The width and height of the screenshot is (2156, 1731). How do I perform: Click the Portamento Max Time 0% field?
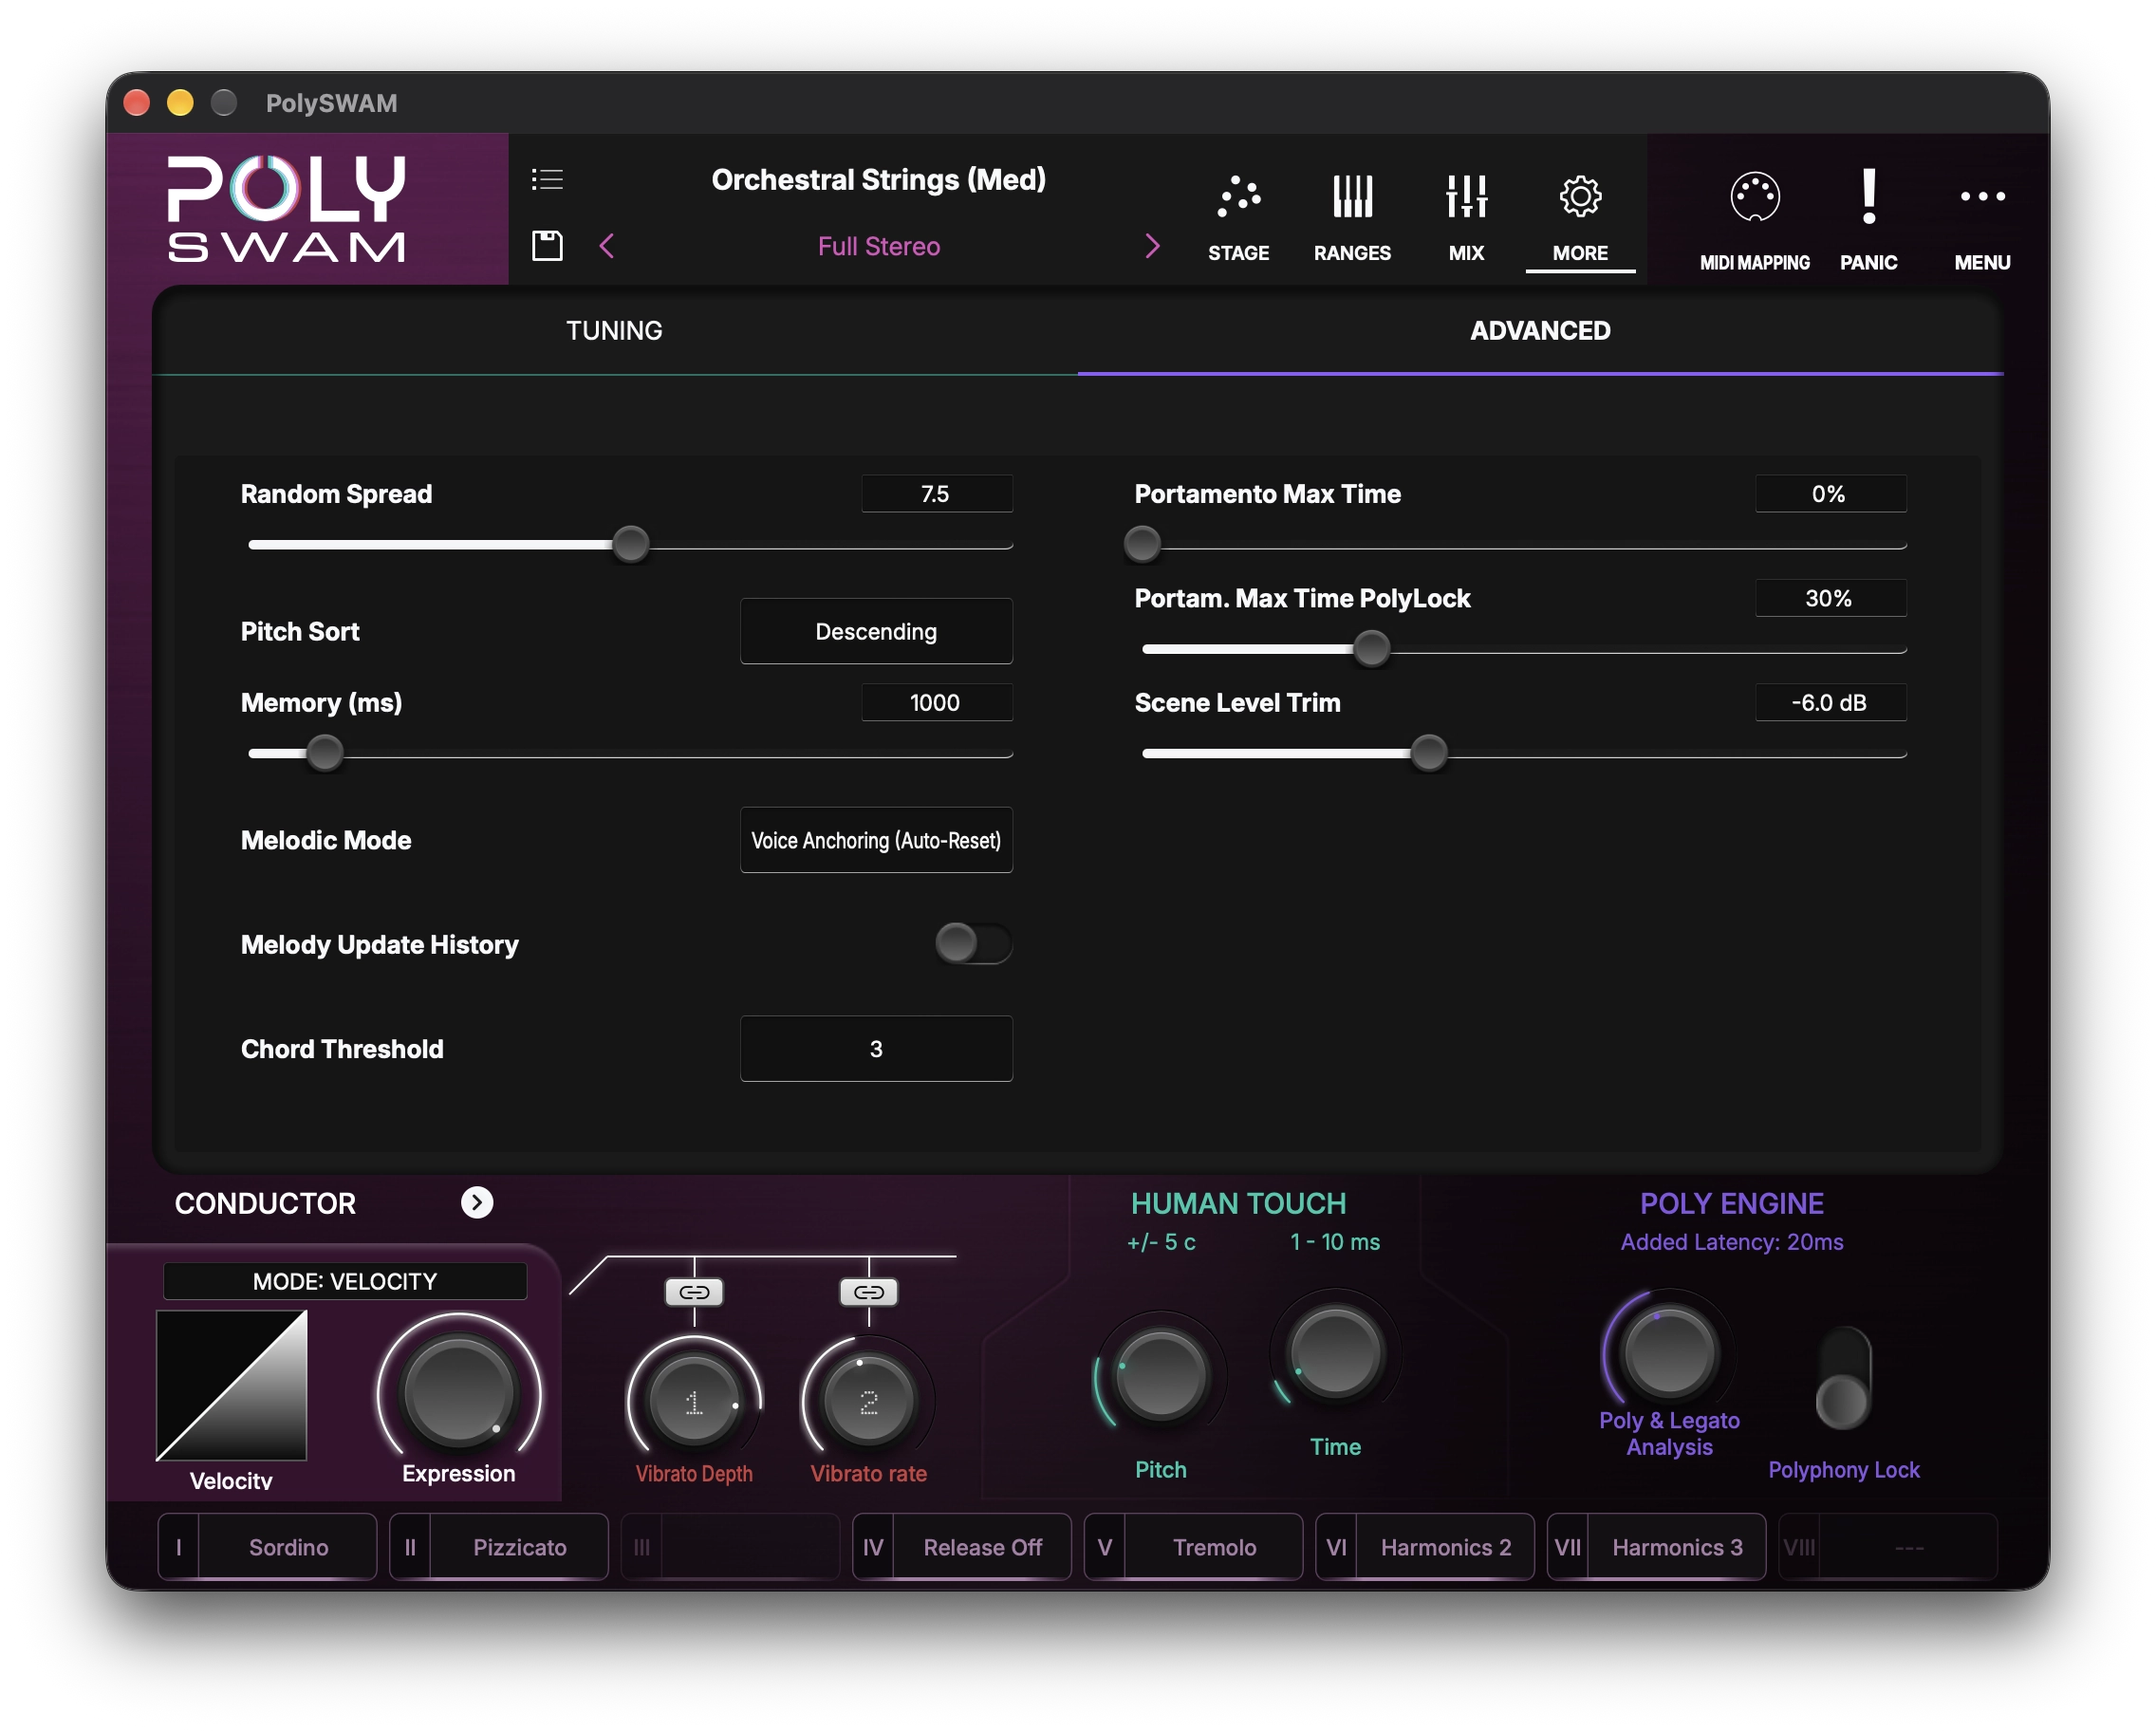(1830, 493)
